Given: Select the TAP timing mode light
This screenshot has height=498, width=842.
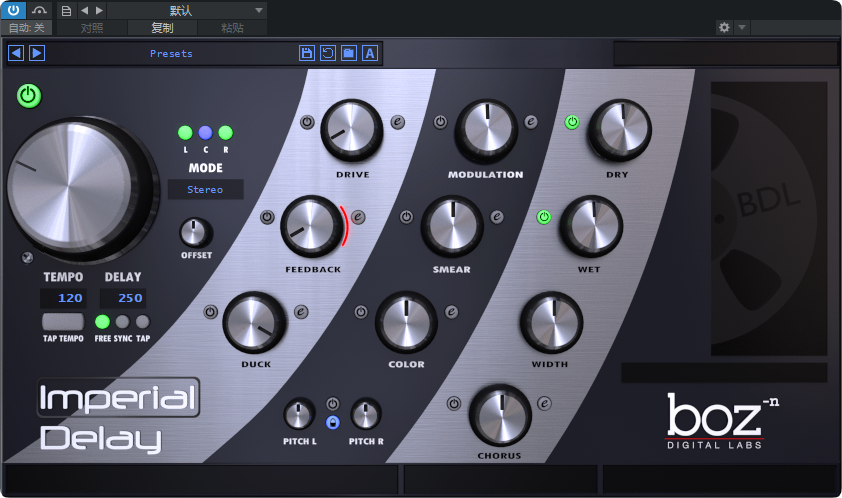Looking at the screenshot, I should [142, 322].
